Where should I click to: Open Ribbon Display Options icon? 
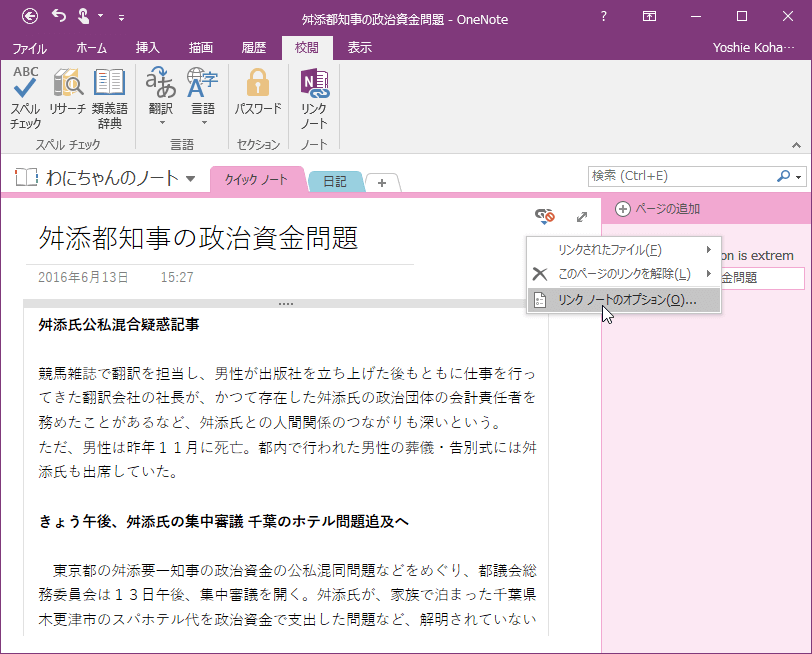tap(649, 17)
